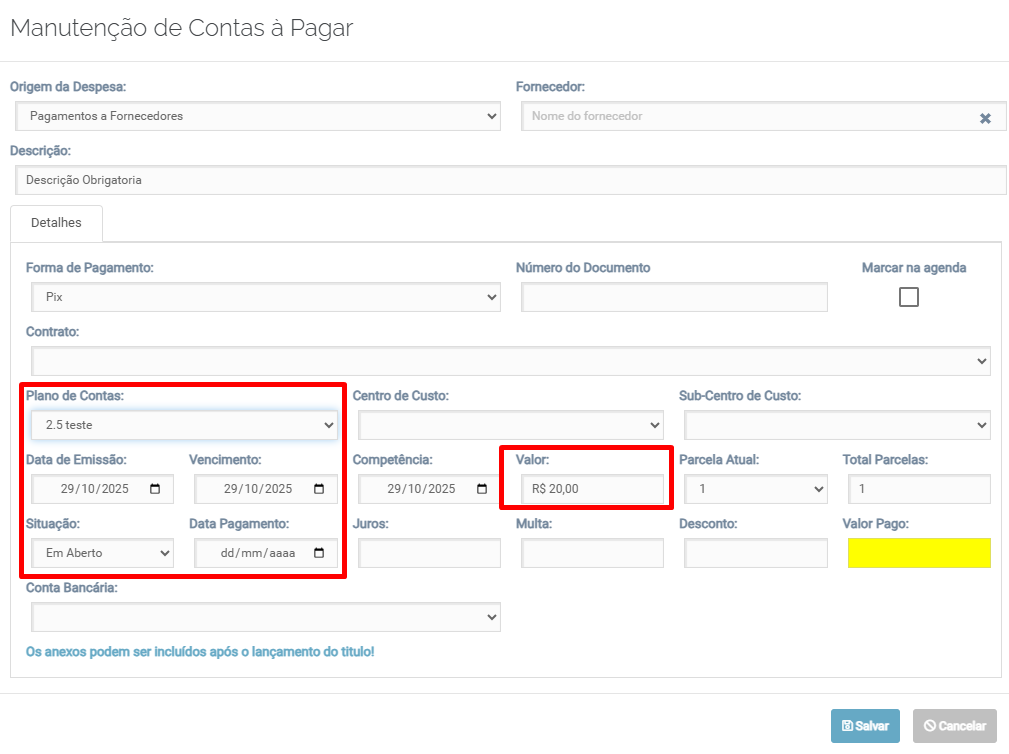
Task: Open the Parcela Atual dropdown
Action: pyautogui.click(x=755, y=489)
